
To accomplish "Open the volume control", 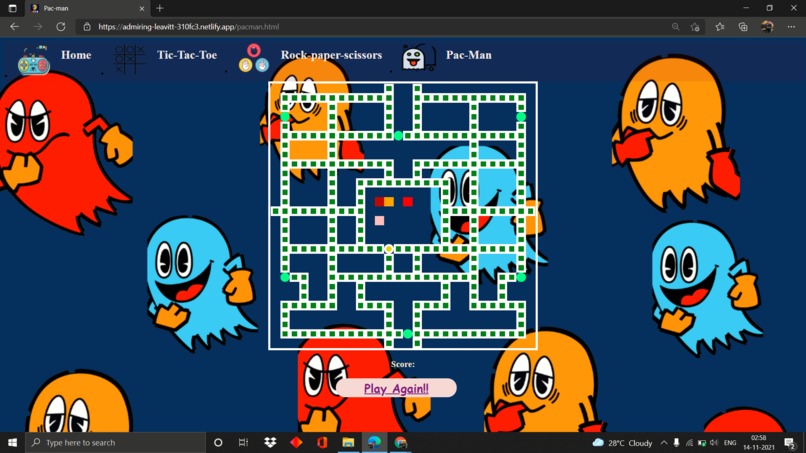I will click(714, 443).
